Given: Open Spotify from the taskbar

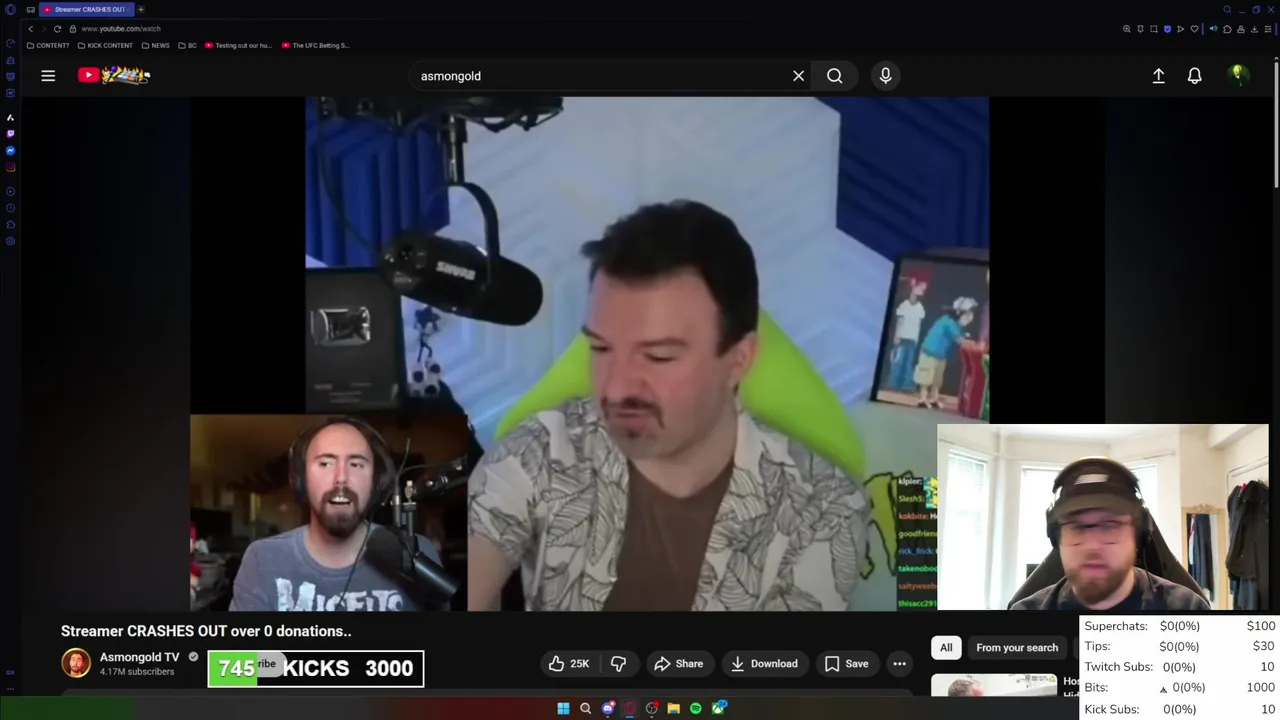Looking at the screenshot, I should 695,708.
